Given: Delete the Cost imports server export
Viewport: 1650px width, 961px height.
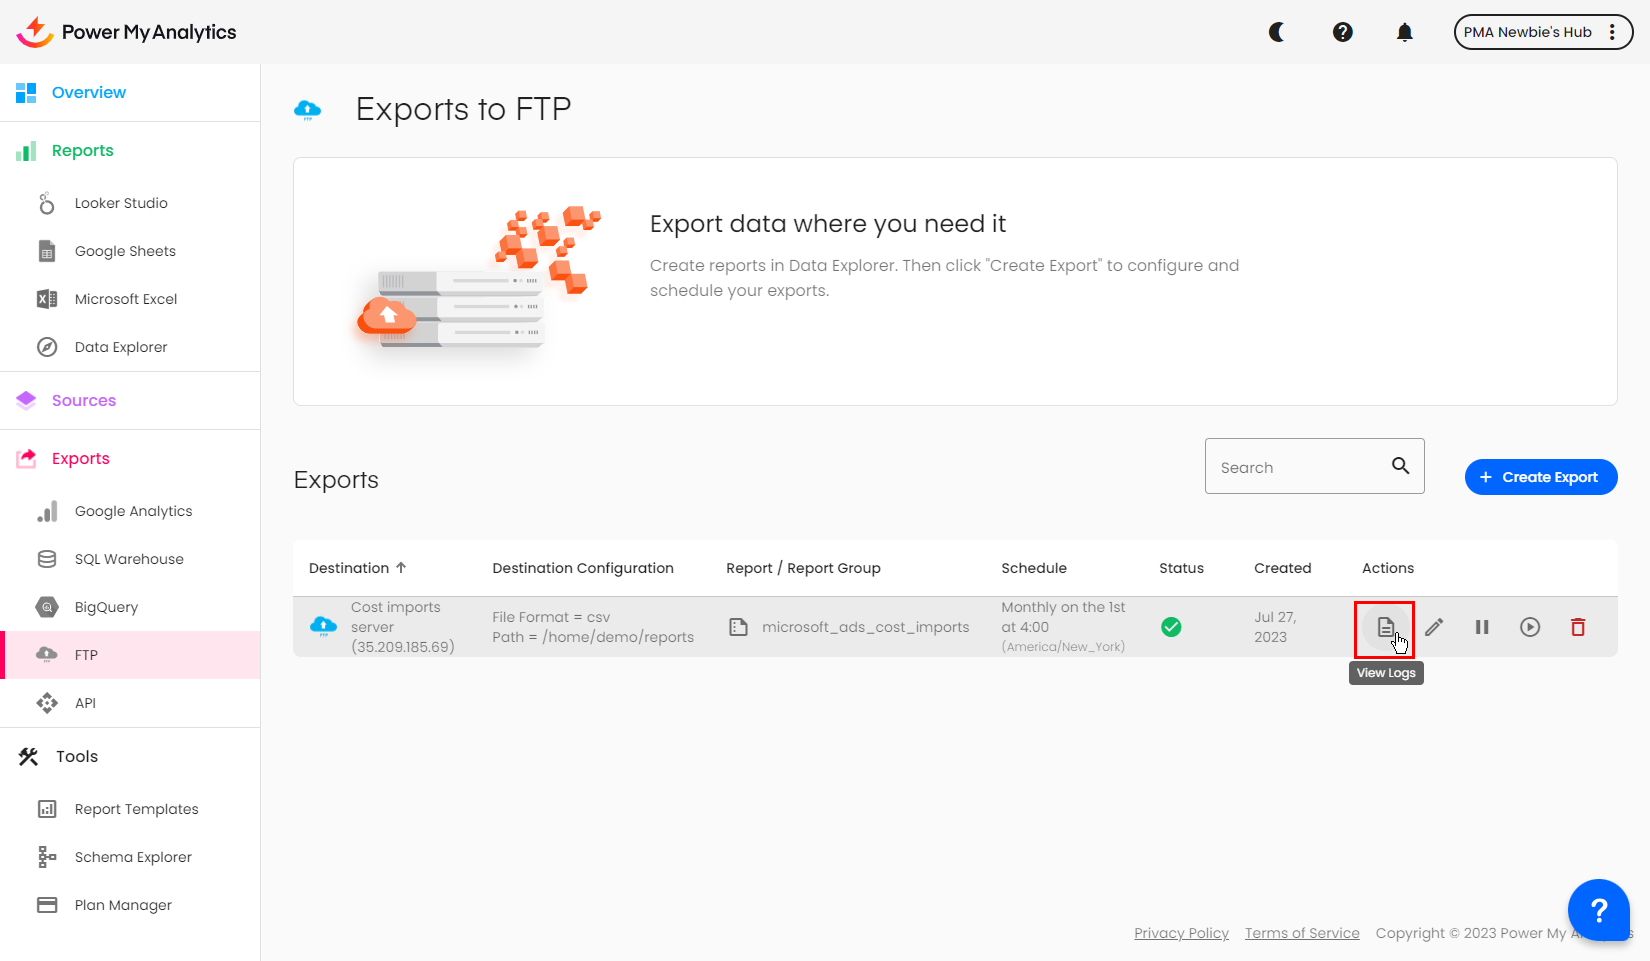Looking at the screenshot, I should click(1578, 628).
